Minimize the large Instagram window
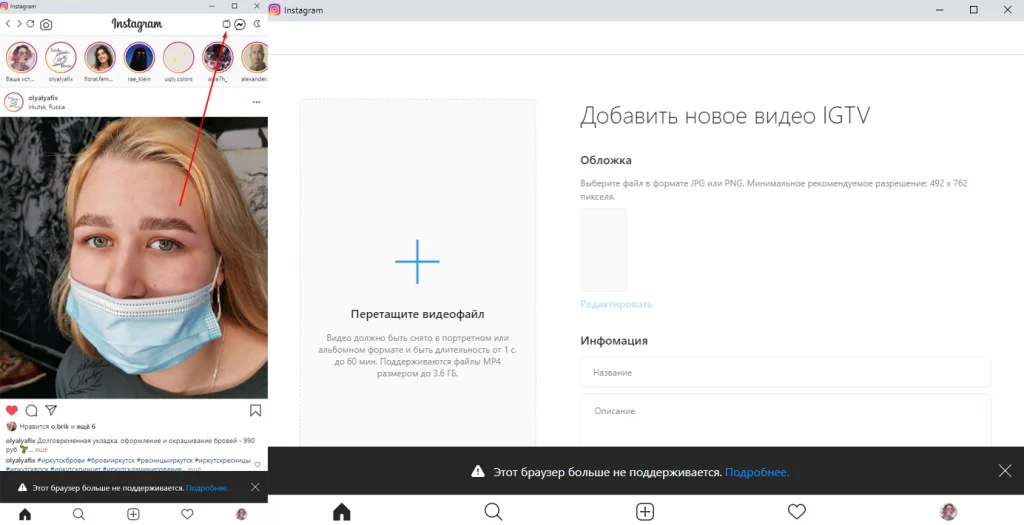The image size is (1024, 525). [940, 10]
